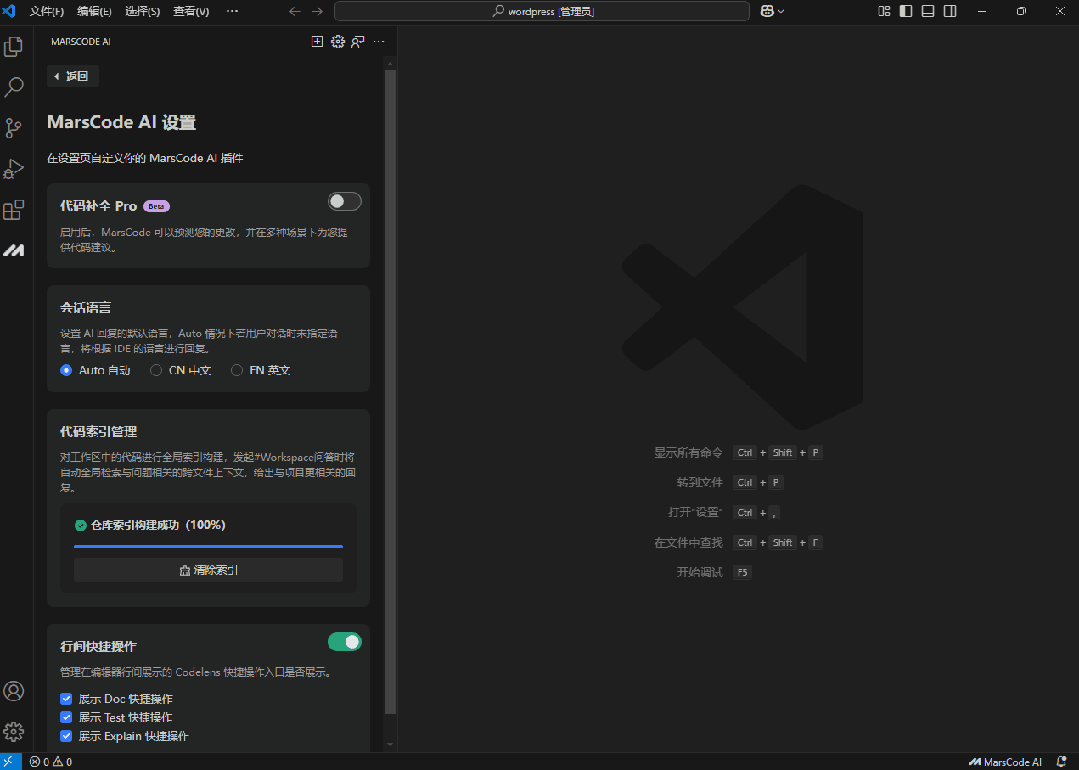Open the MarsCode AI panel more actions
Screen dimensions: 1079x770
coord(379,42)
